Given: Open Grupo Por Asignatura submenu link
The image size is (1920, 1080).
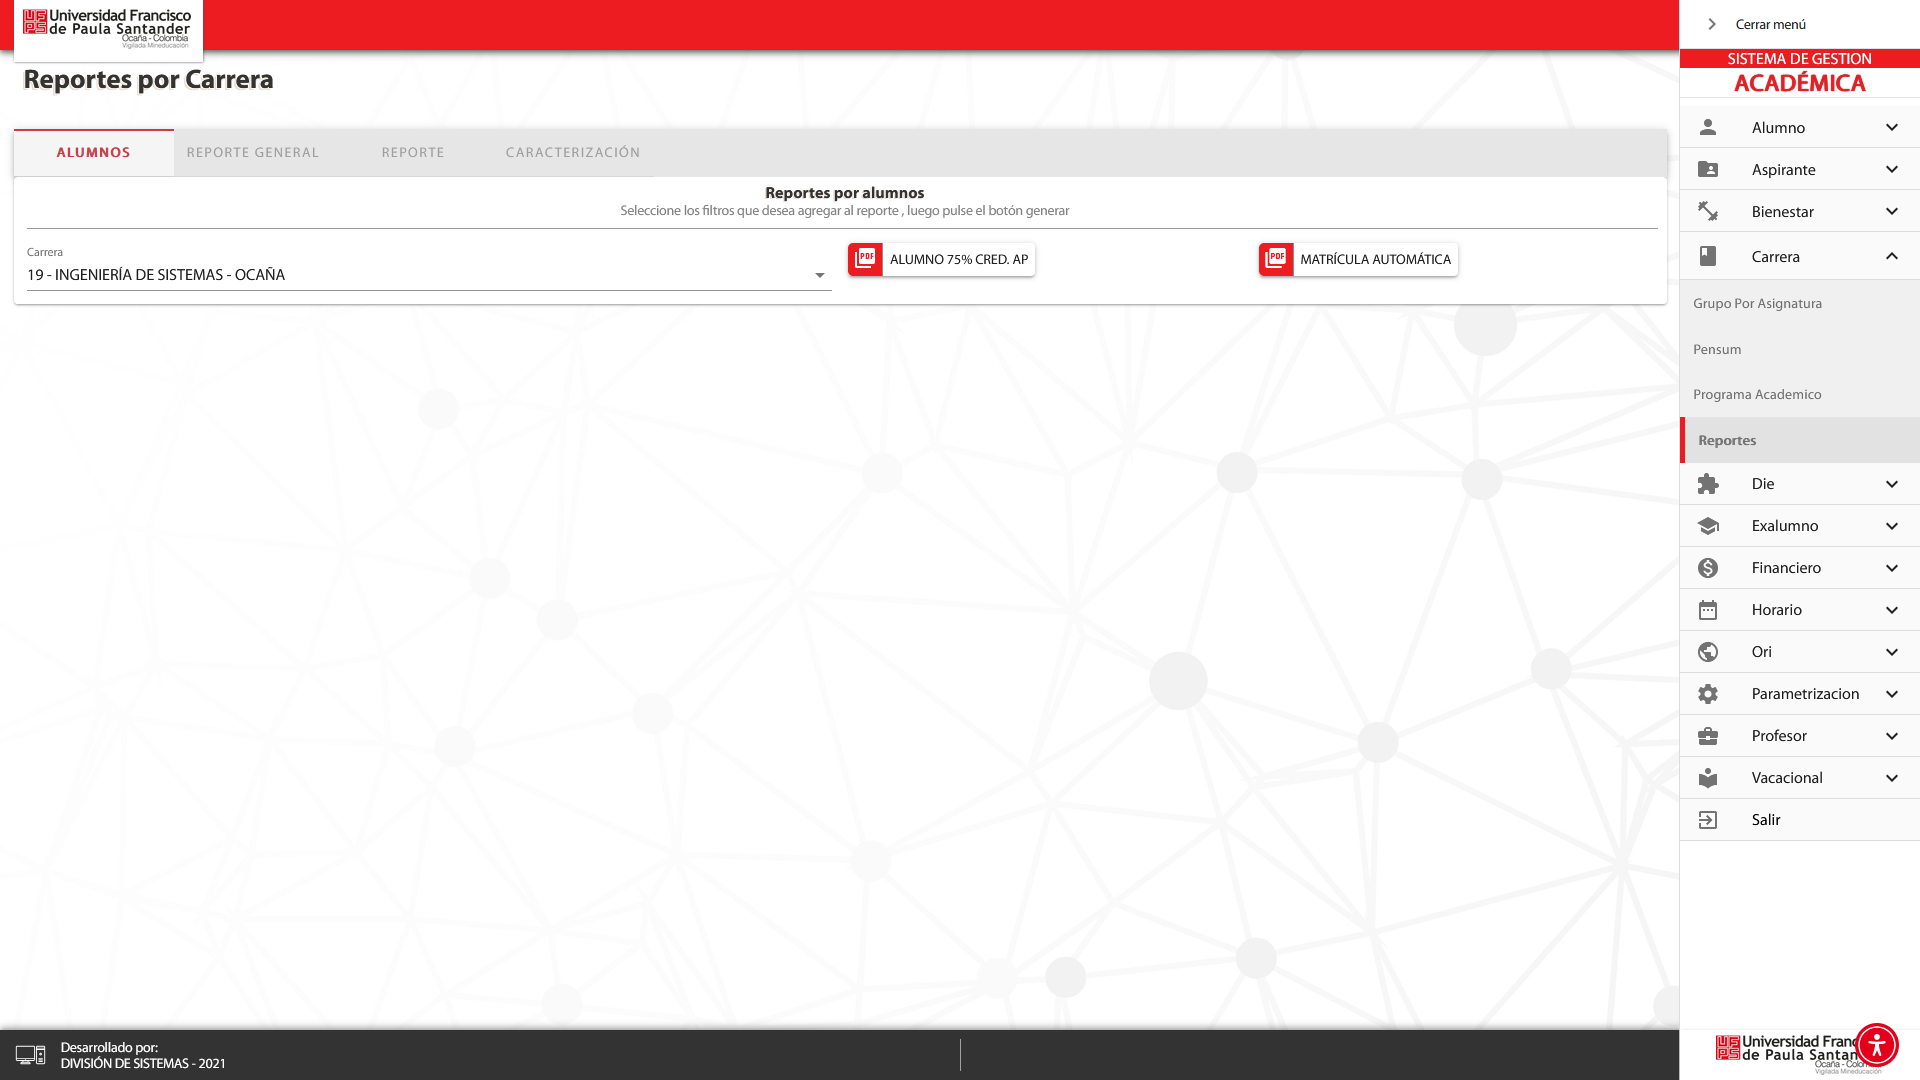Looking at the screenshot, I should pyautogui.click(x=1757, y=304).
